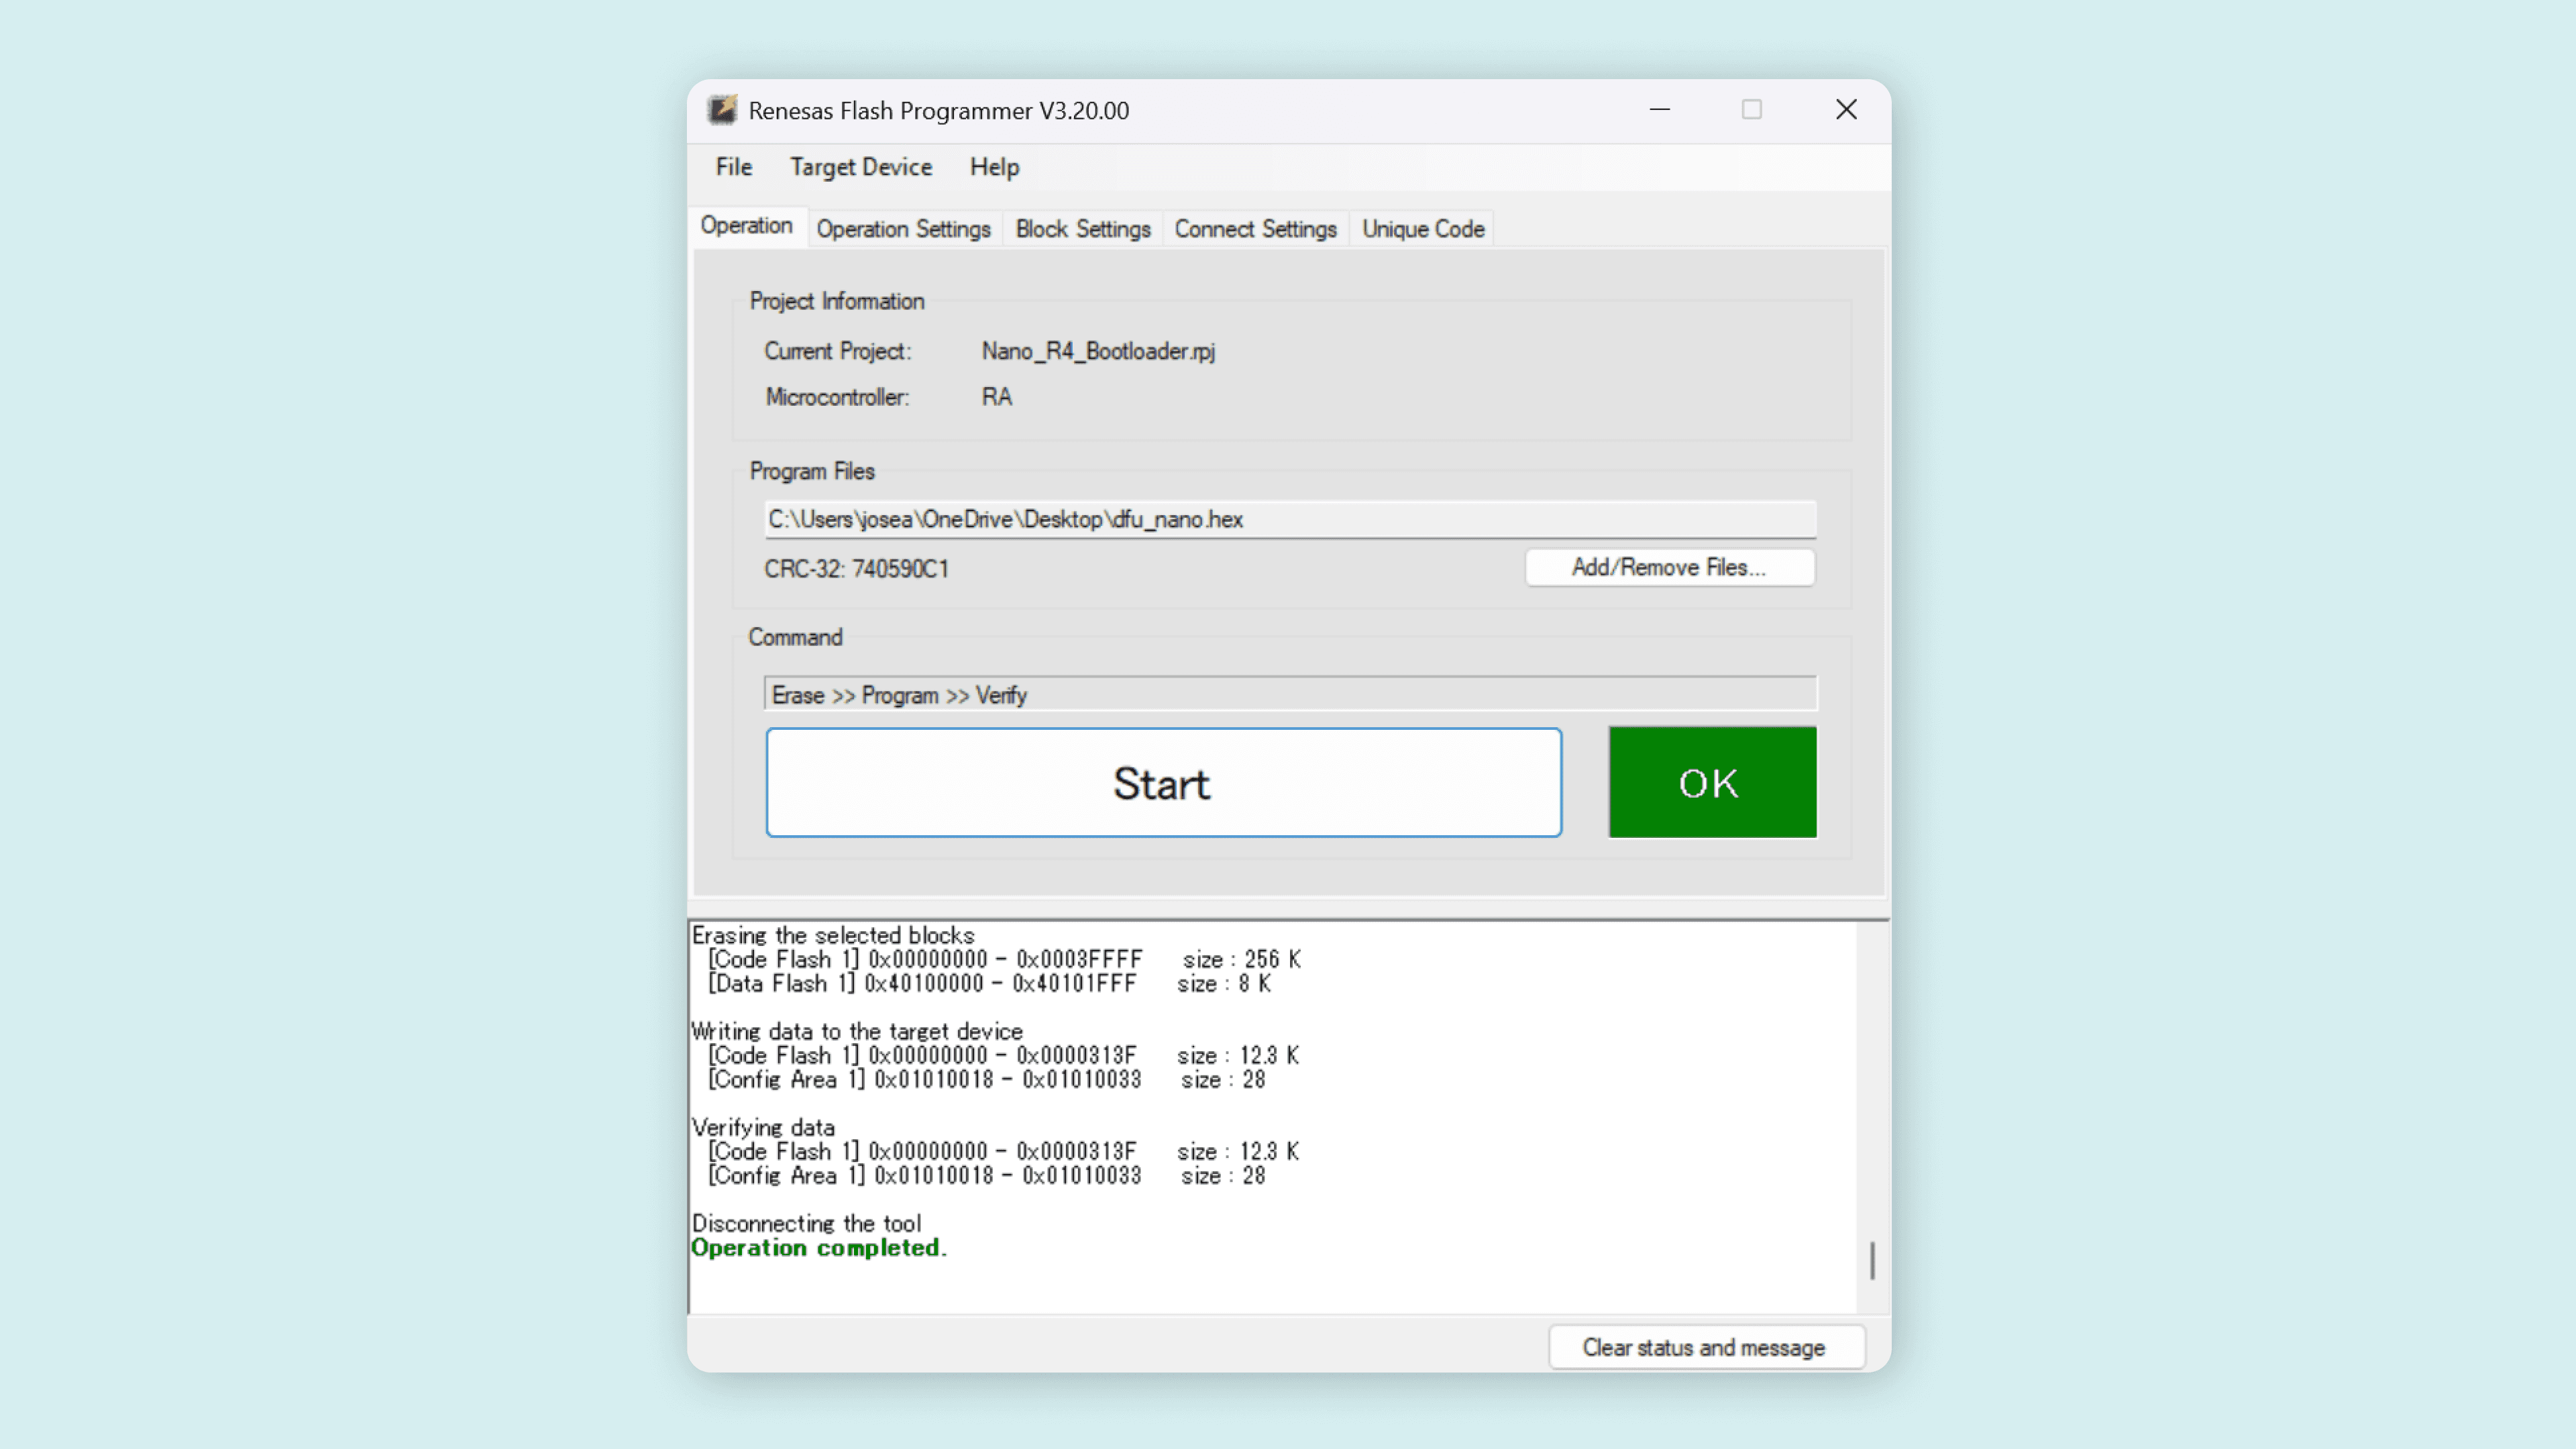
Task: Select the Current Project name text
Action: click(x=1097, y=351)
